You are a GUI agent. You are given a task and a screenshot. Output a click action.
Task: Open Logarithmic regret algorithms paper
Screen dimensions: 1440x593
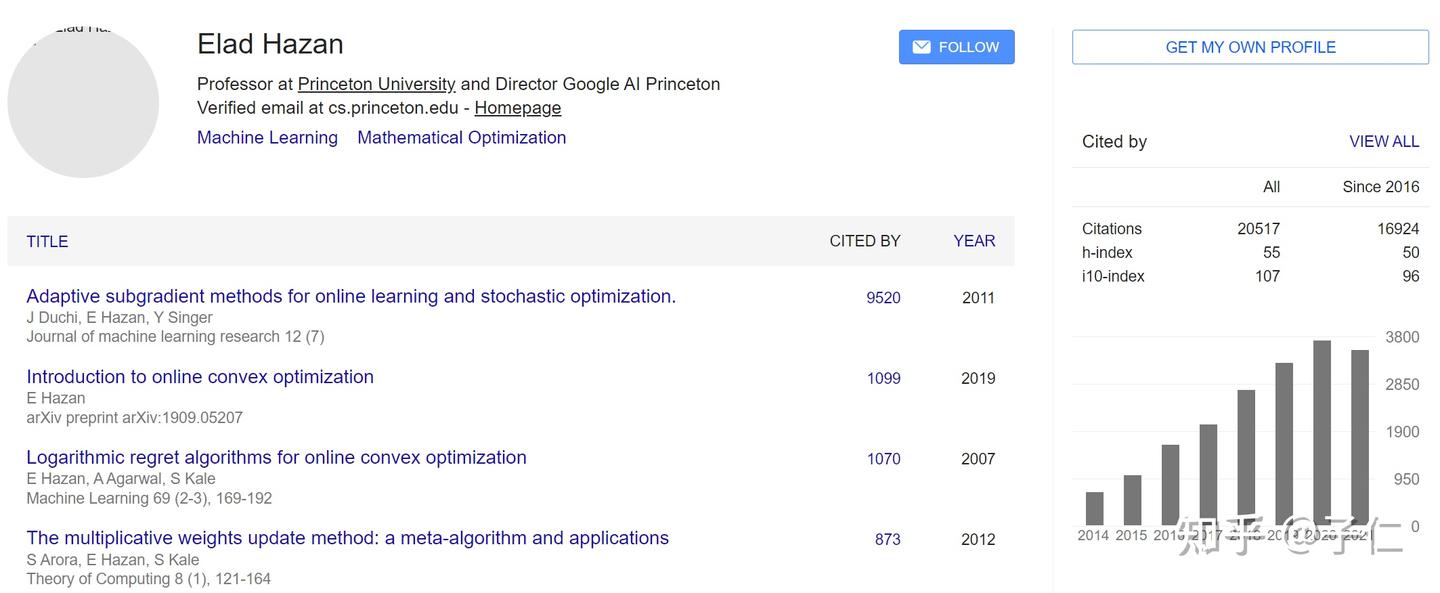pos(276,457)
